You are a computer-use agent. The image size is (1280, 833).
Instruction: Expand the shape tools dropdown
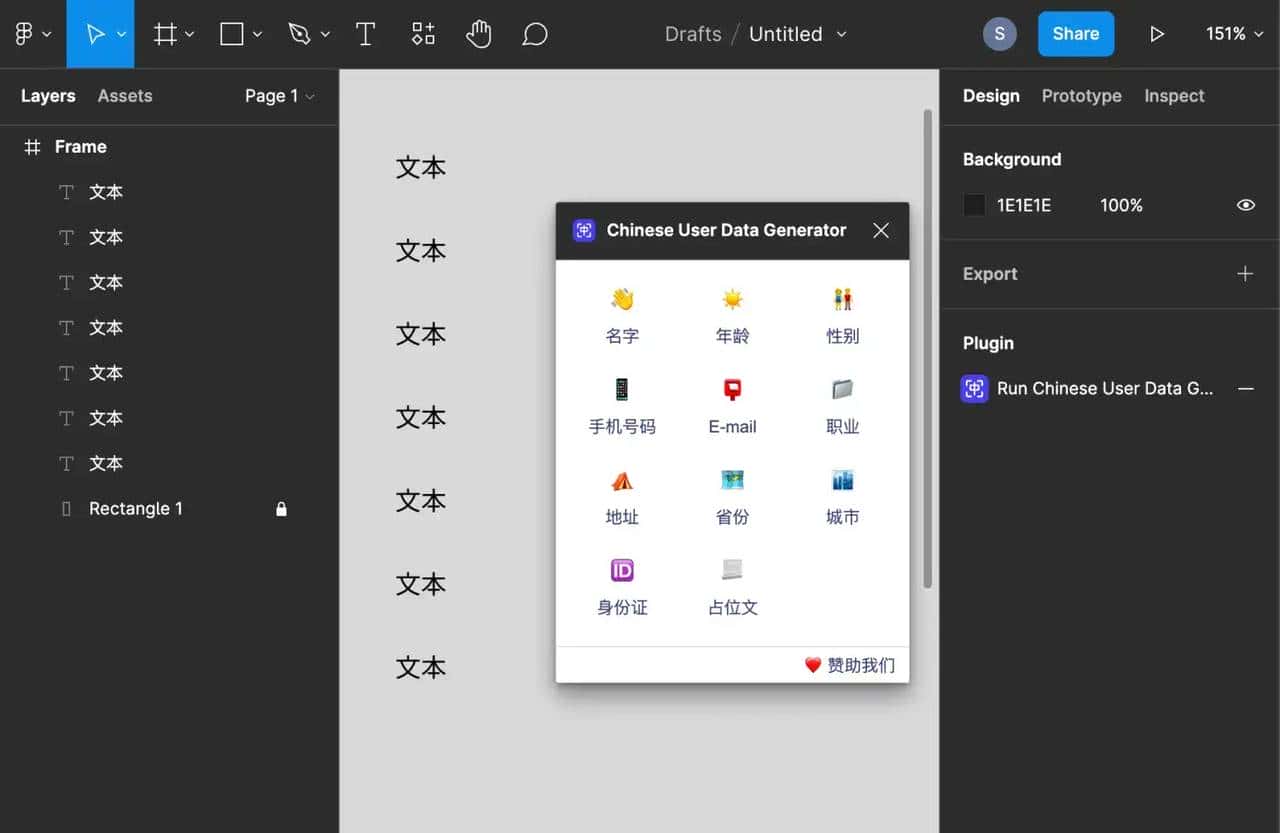coord(256,33)
